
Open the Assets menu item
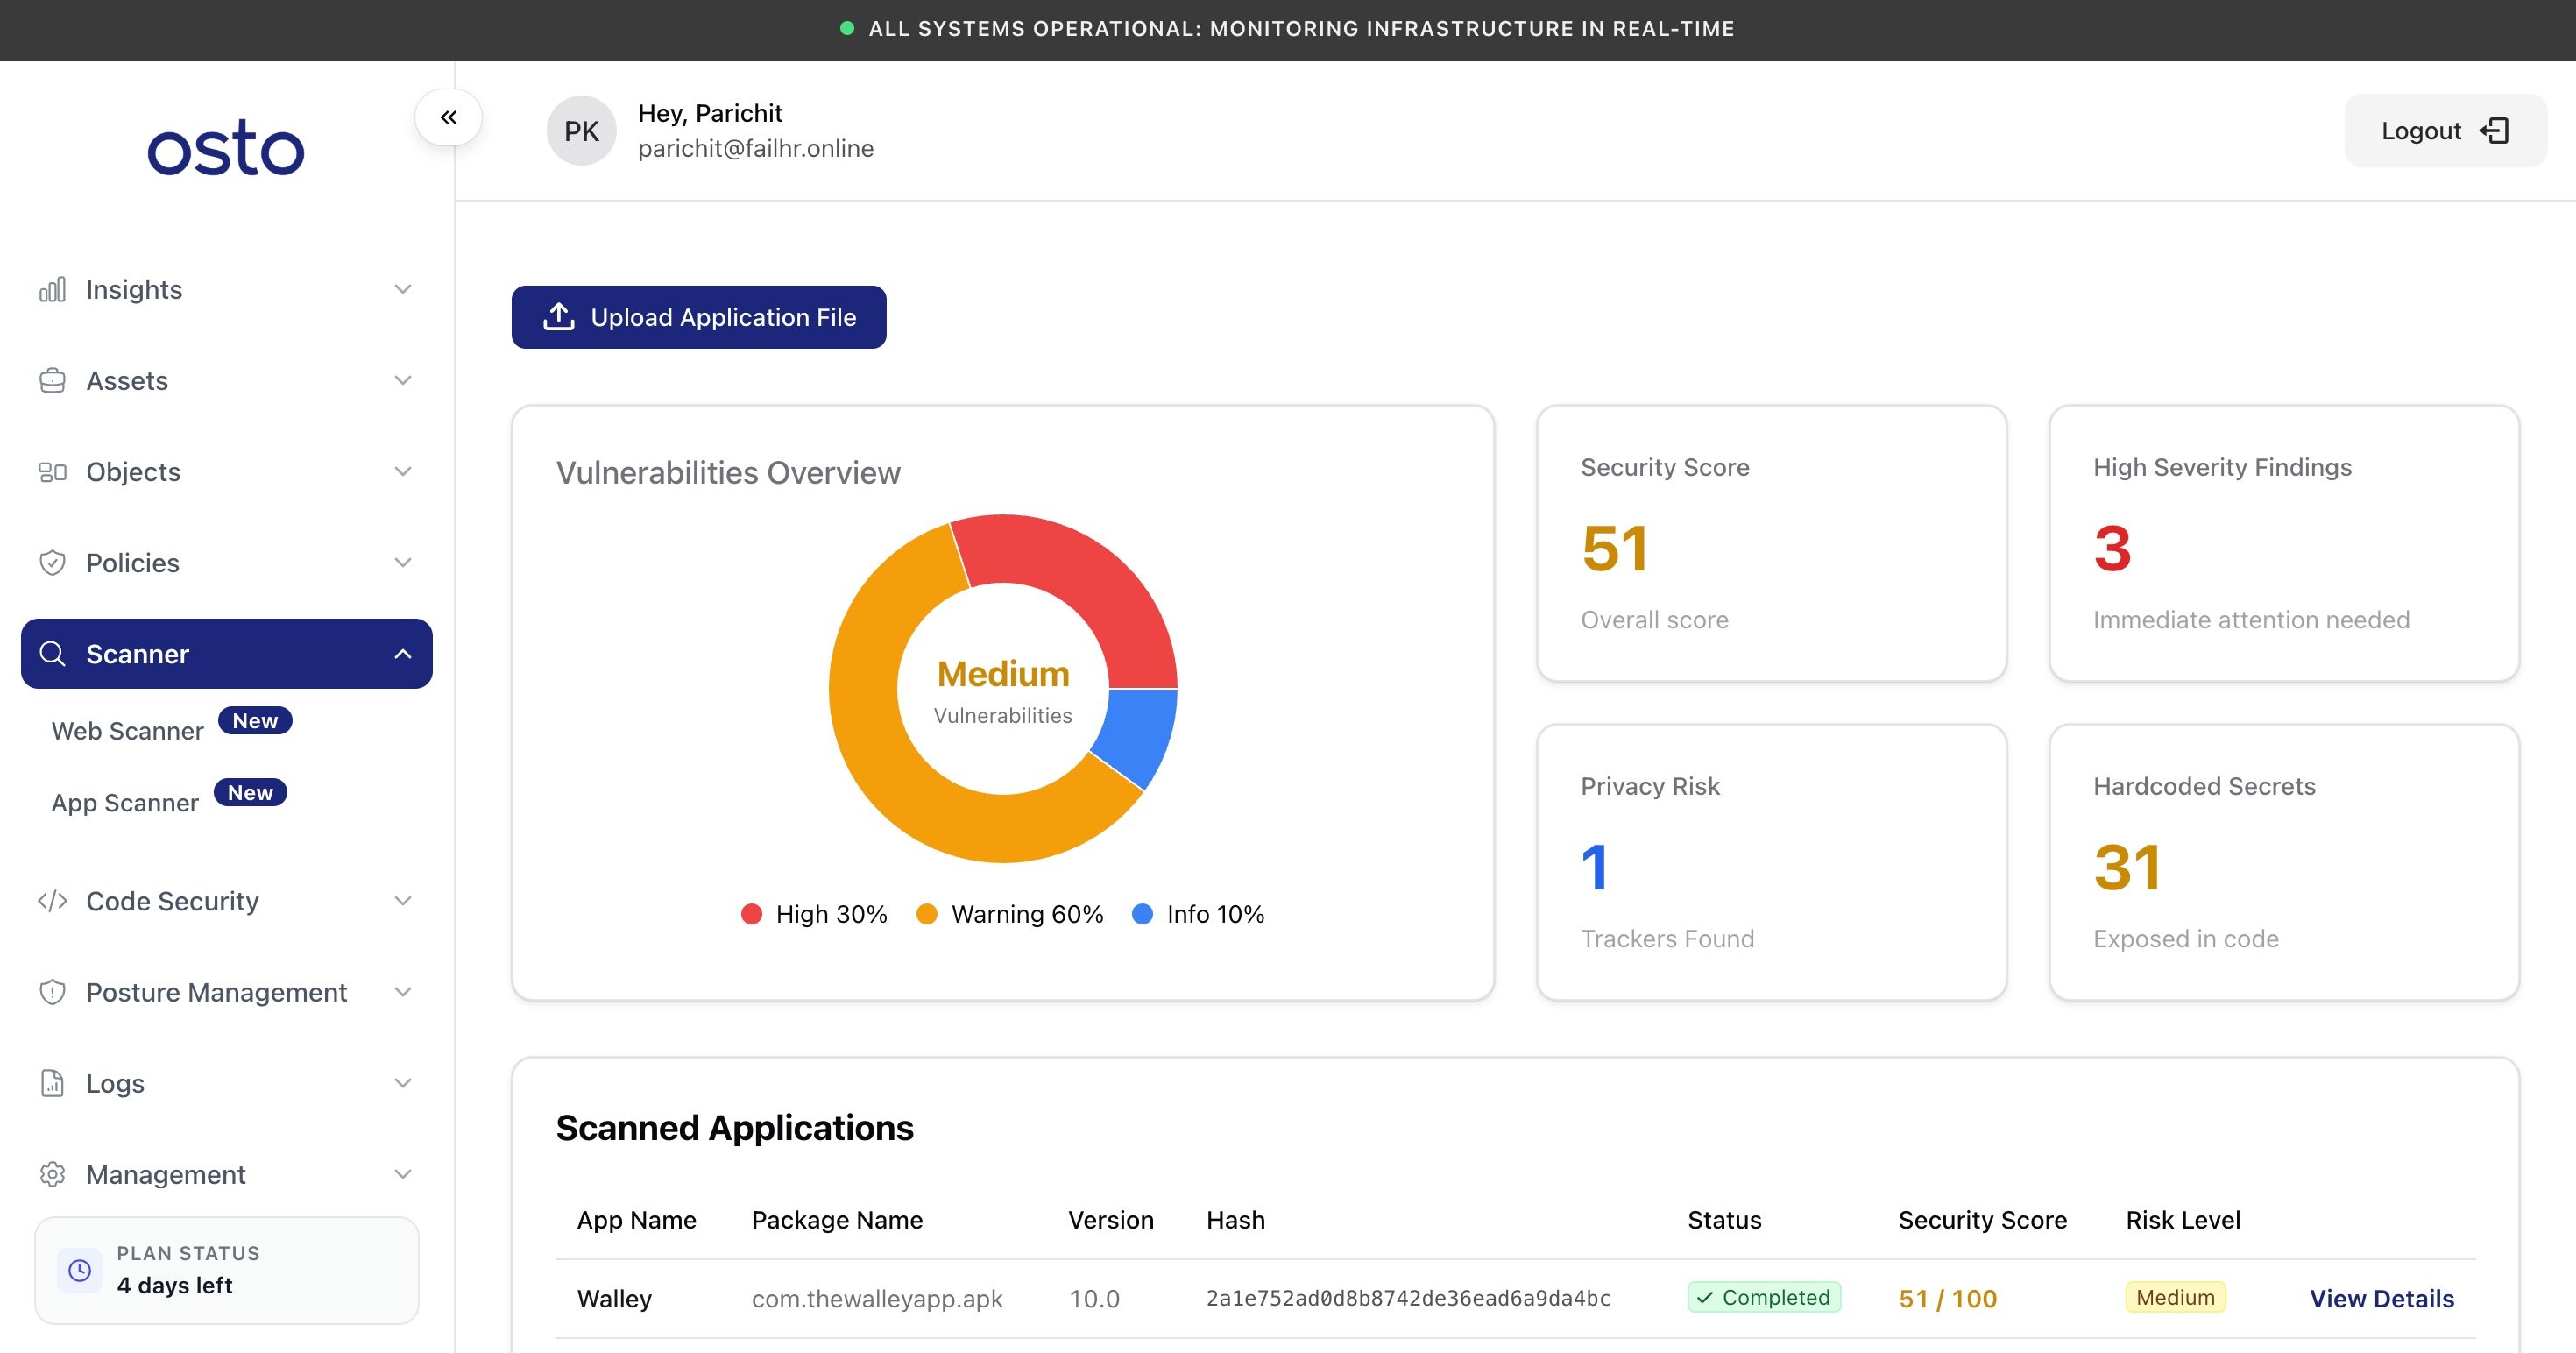coord(227,380)
